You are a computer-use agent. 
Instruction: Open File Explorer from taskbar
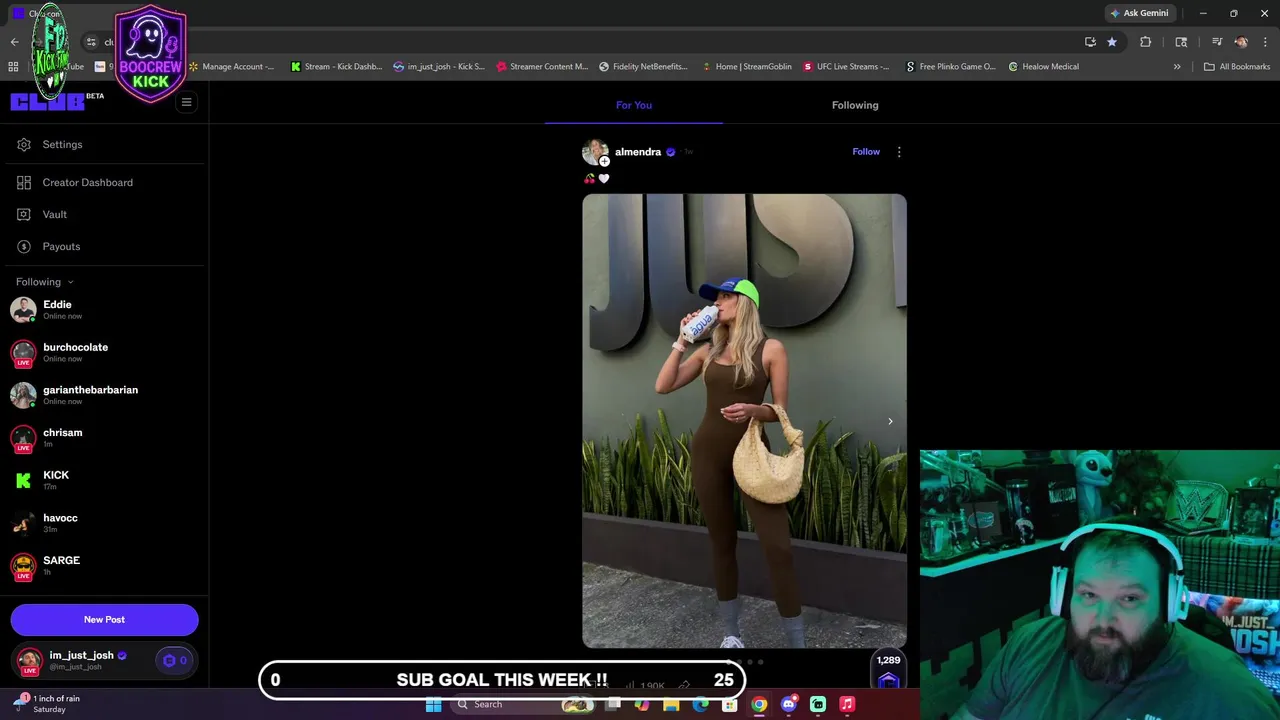coord(671,705)
